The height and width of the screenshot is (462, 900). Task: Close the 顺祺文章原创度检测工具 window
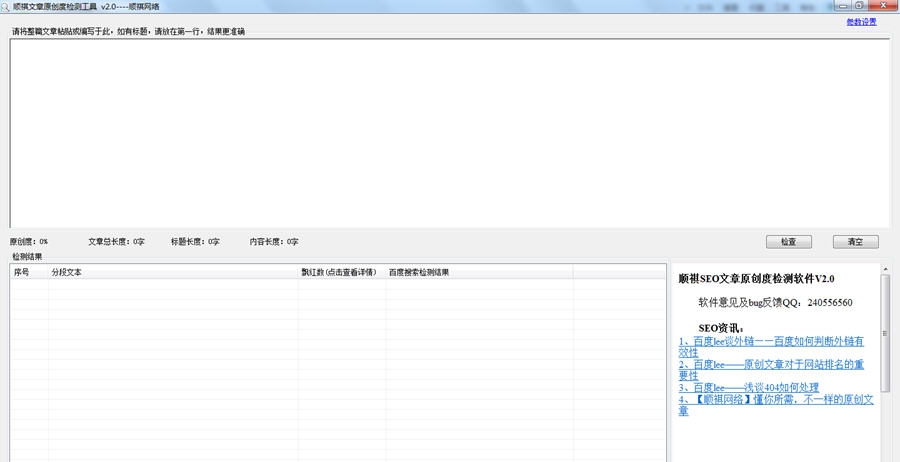pyautogui.click(x=883, y=5)
